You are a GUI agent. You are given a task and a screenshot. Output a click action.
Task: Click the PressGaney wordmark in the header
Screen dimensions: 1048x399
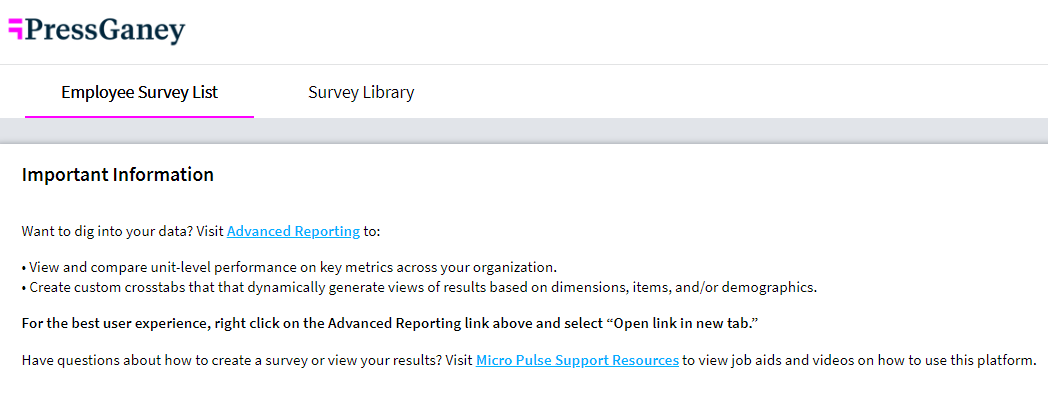point(105,31)
